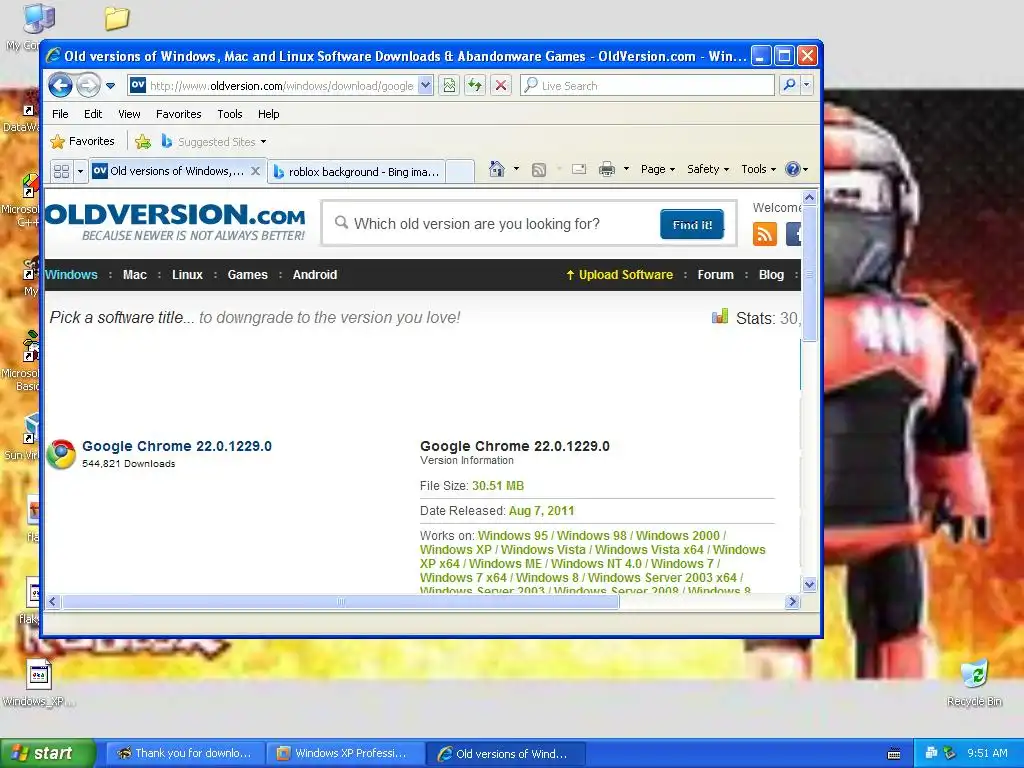
Task: Open the View menu
Action: [129, 114]
